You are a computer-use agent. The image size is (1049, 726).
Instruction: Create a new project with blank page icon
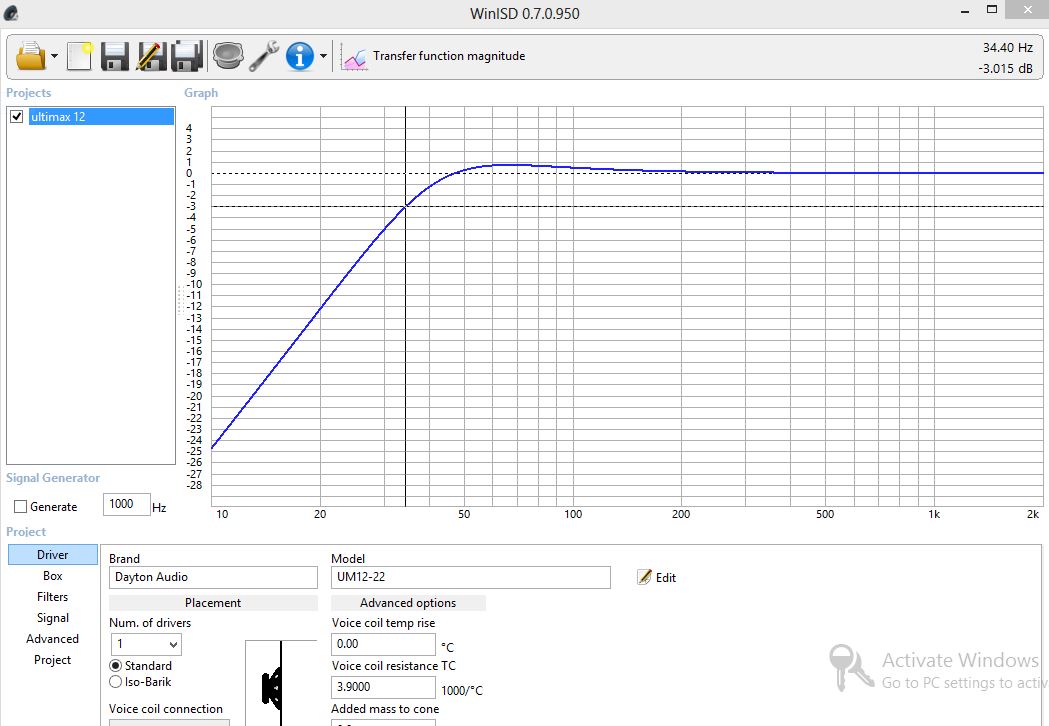click(x=80, y=56)
